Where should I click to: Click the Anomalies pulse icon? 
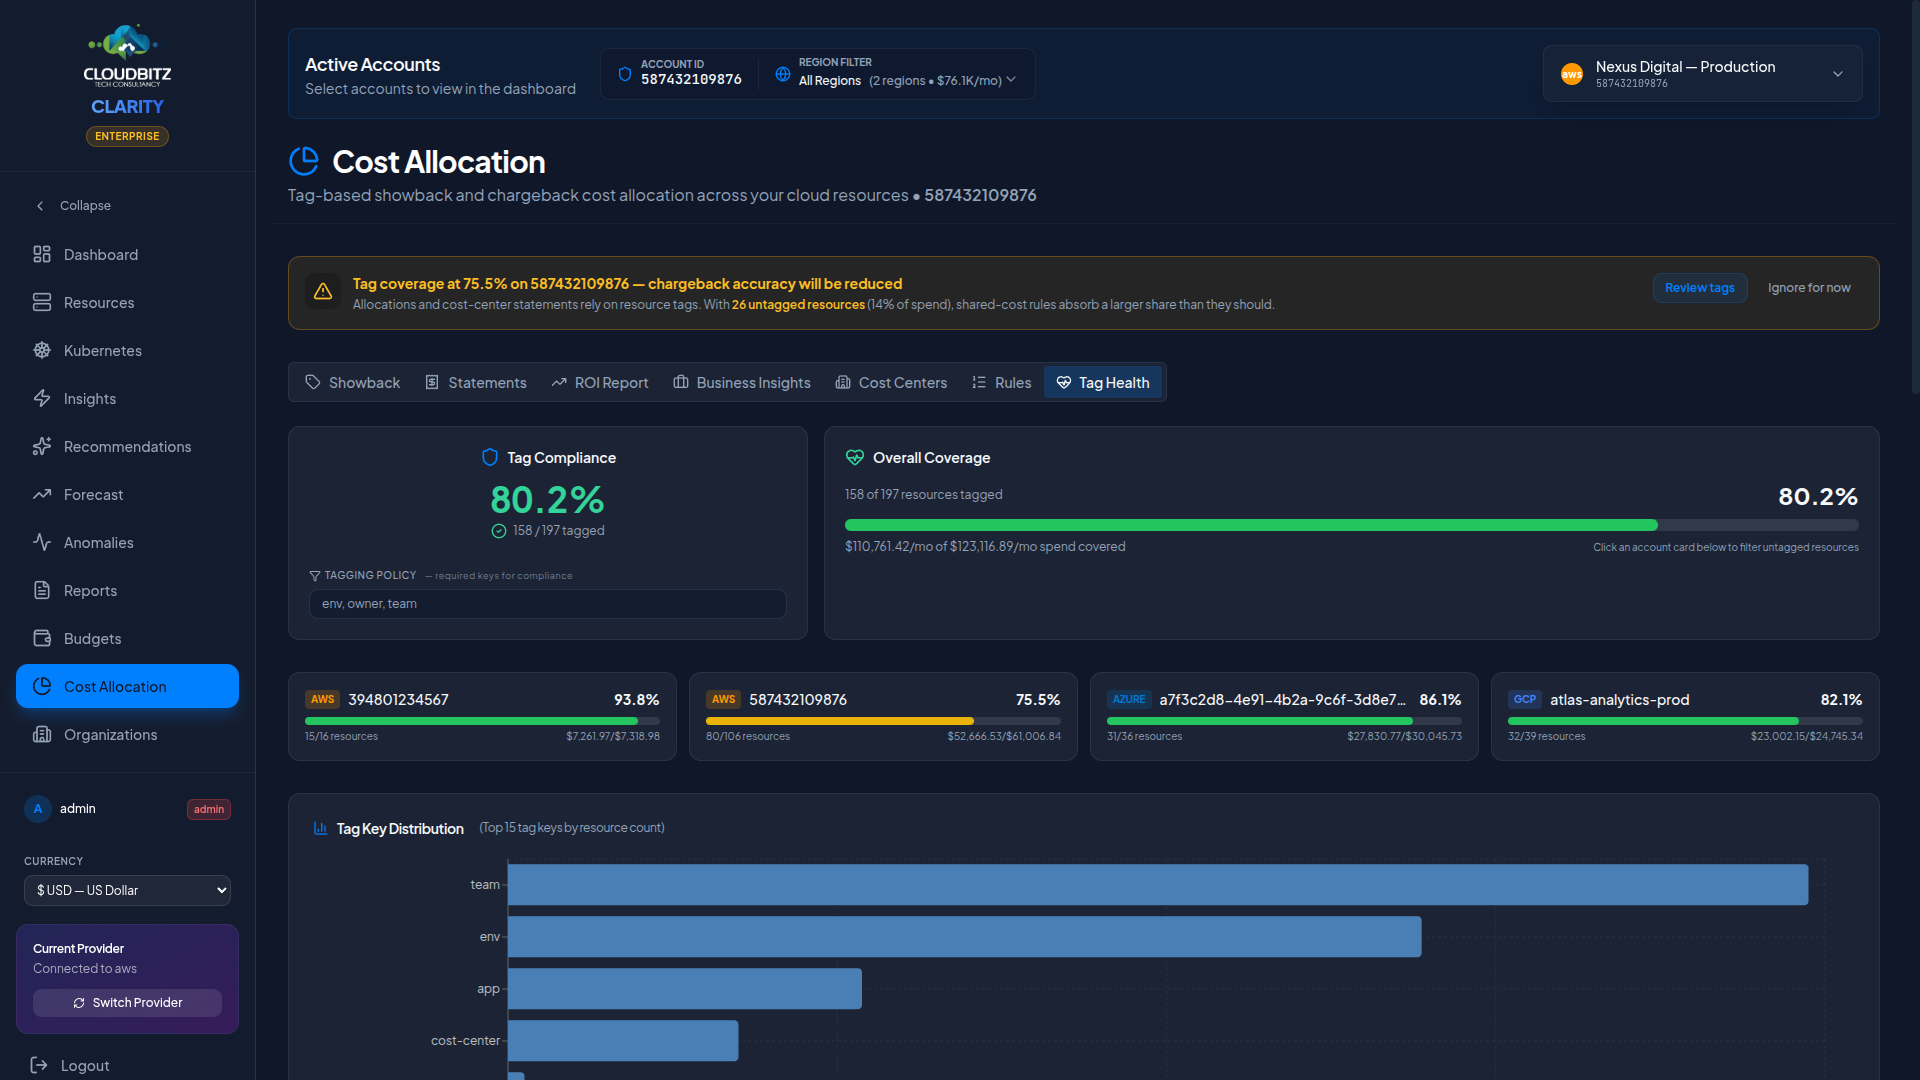pyautogui.click(x=42, y=542)
